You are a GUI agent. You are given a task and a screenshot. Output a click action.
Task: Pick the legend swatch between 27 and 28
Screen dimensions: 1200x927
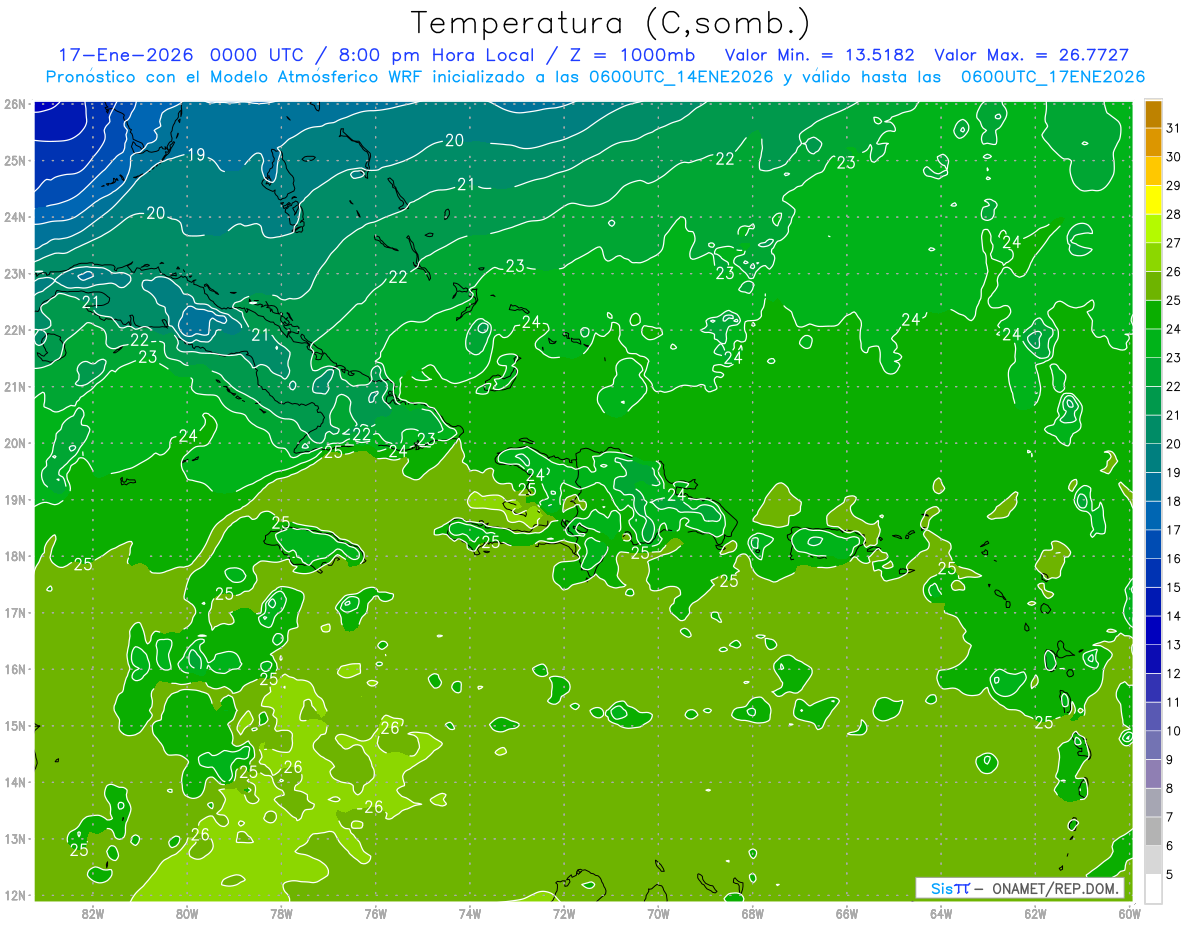1153,229
